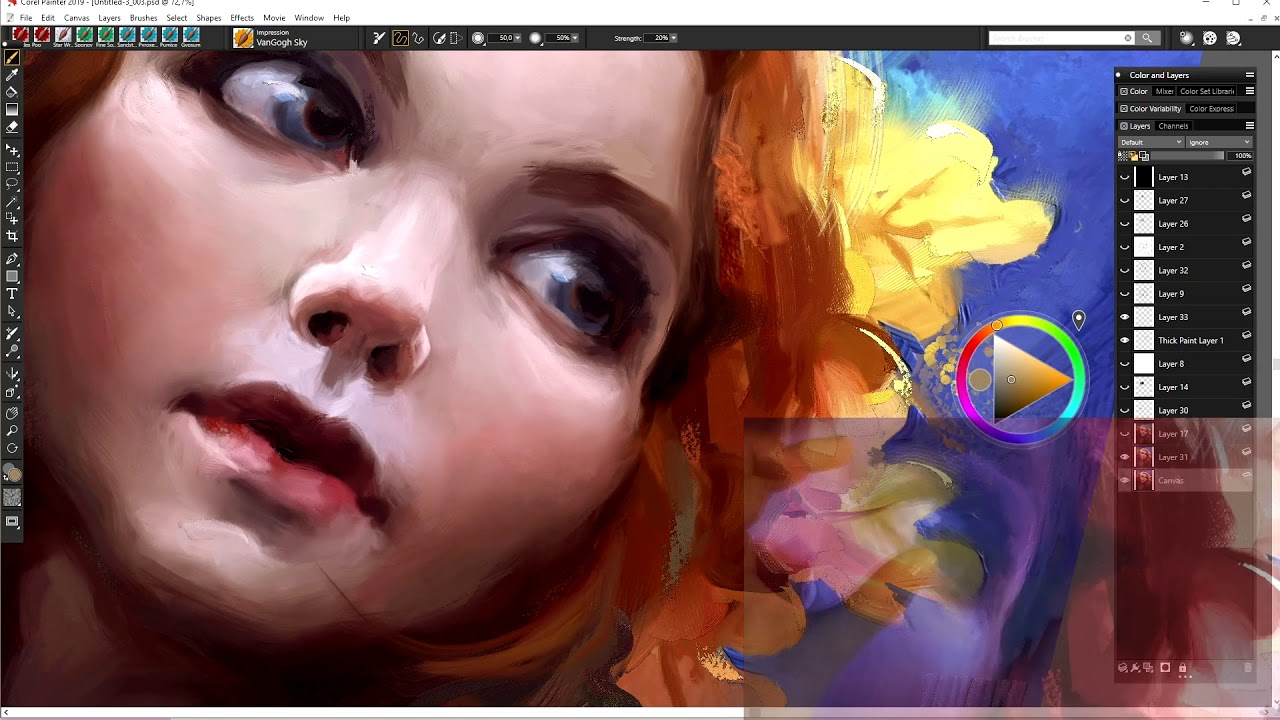Select the Magic Wand tool
1280x720 pixels.
[x=12, y=201]
